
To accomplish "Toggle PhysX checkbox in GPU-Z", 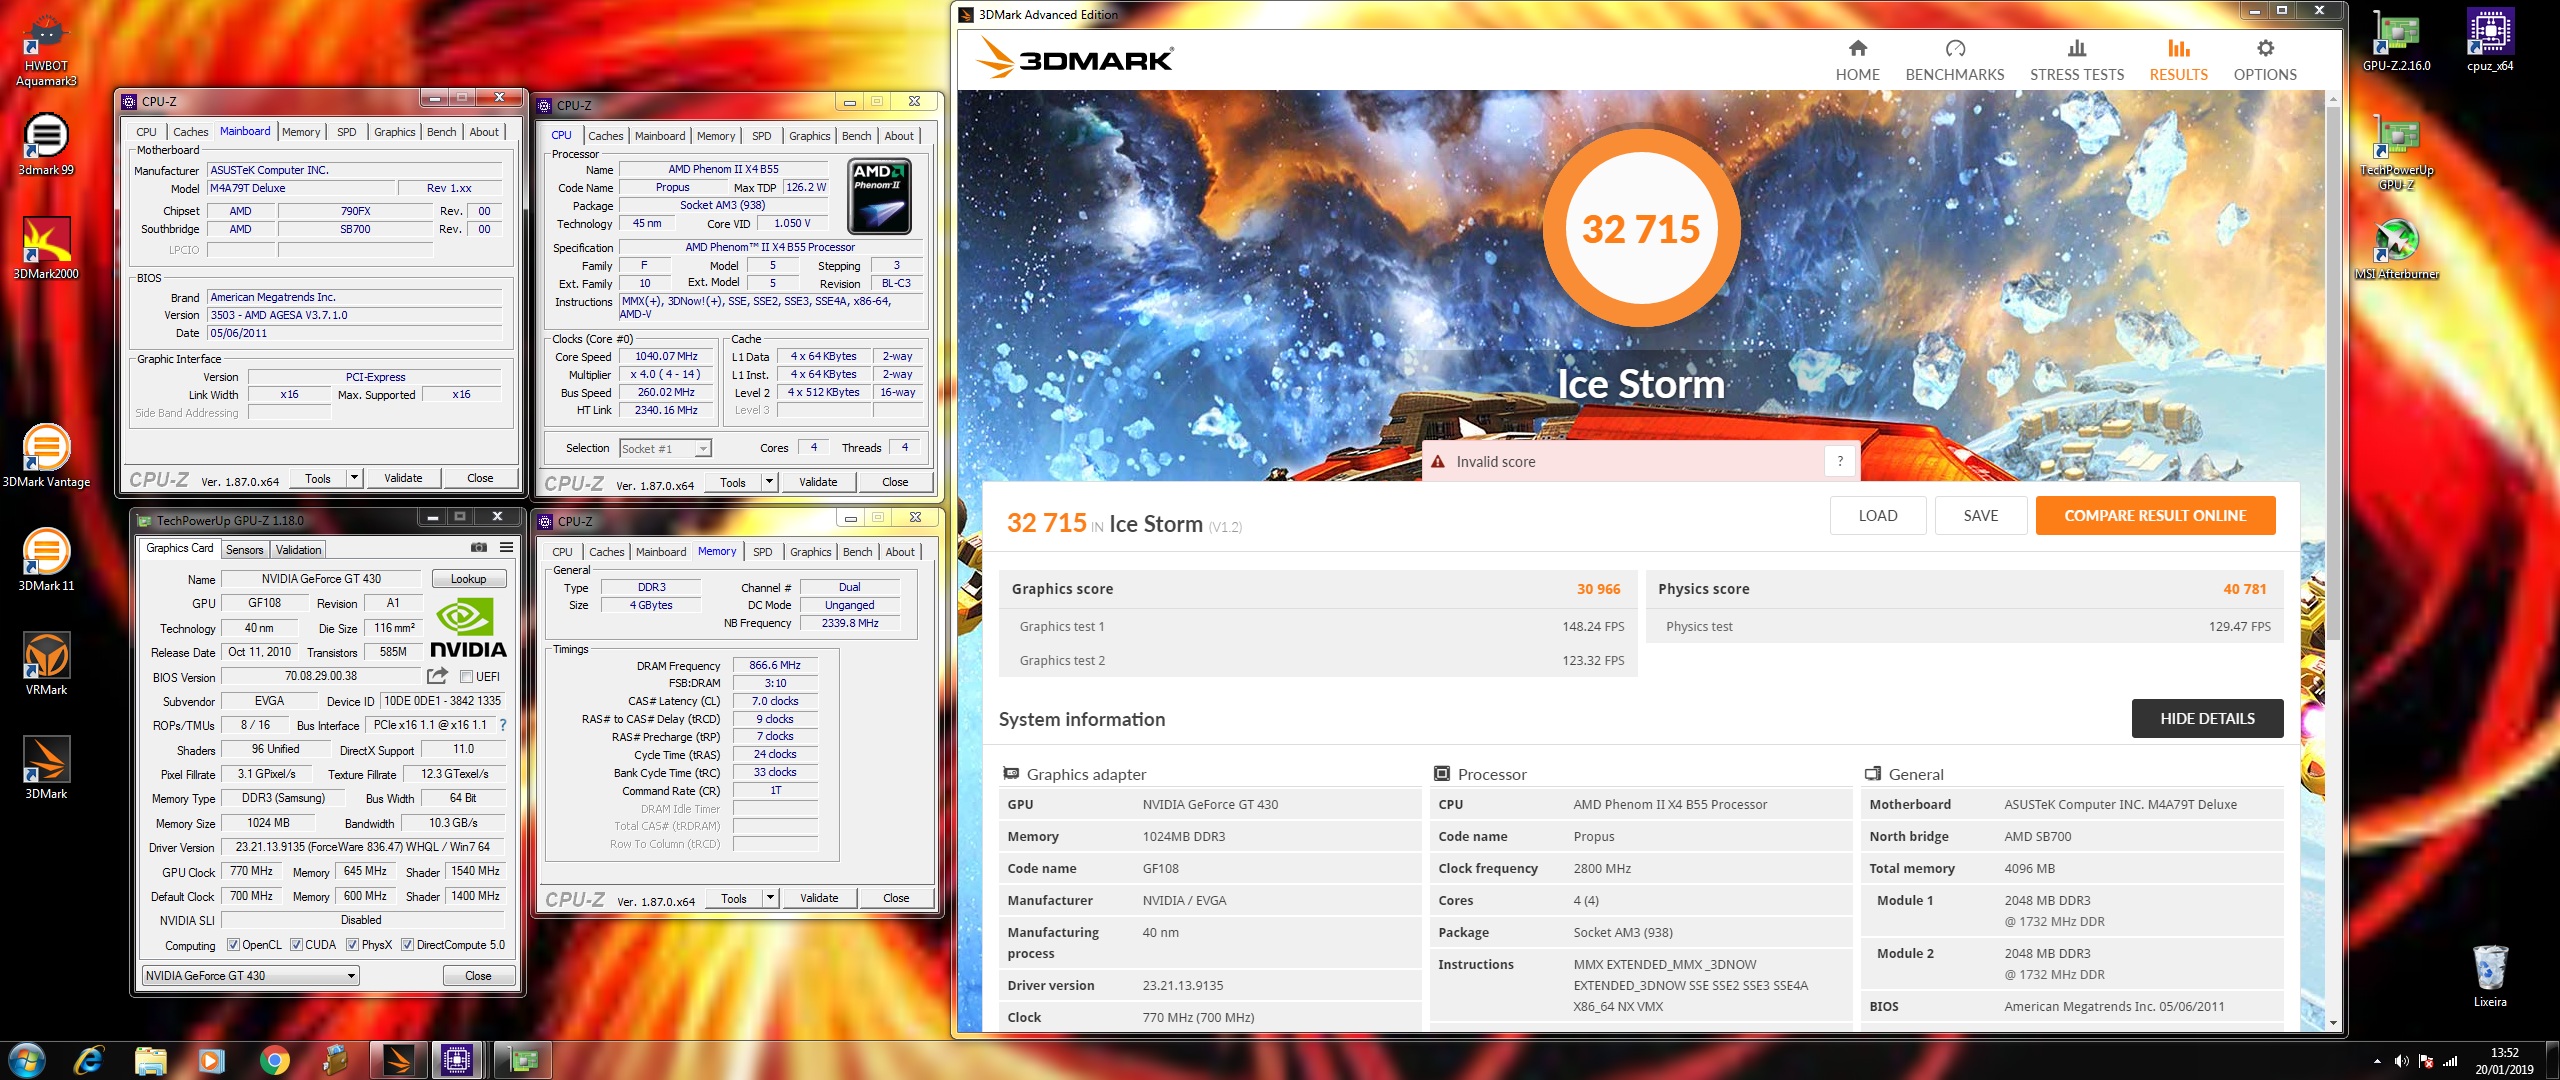I will click(x=352, y=944).
